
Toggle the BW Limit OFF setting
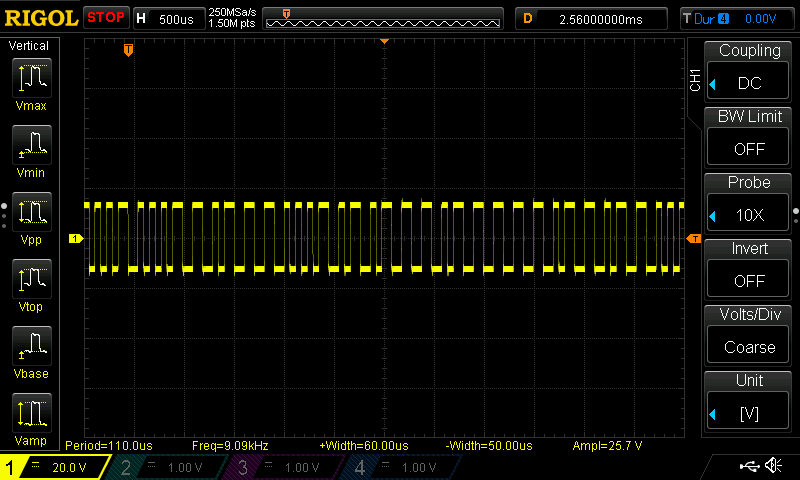(x=749, y=138)
